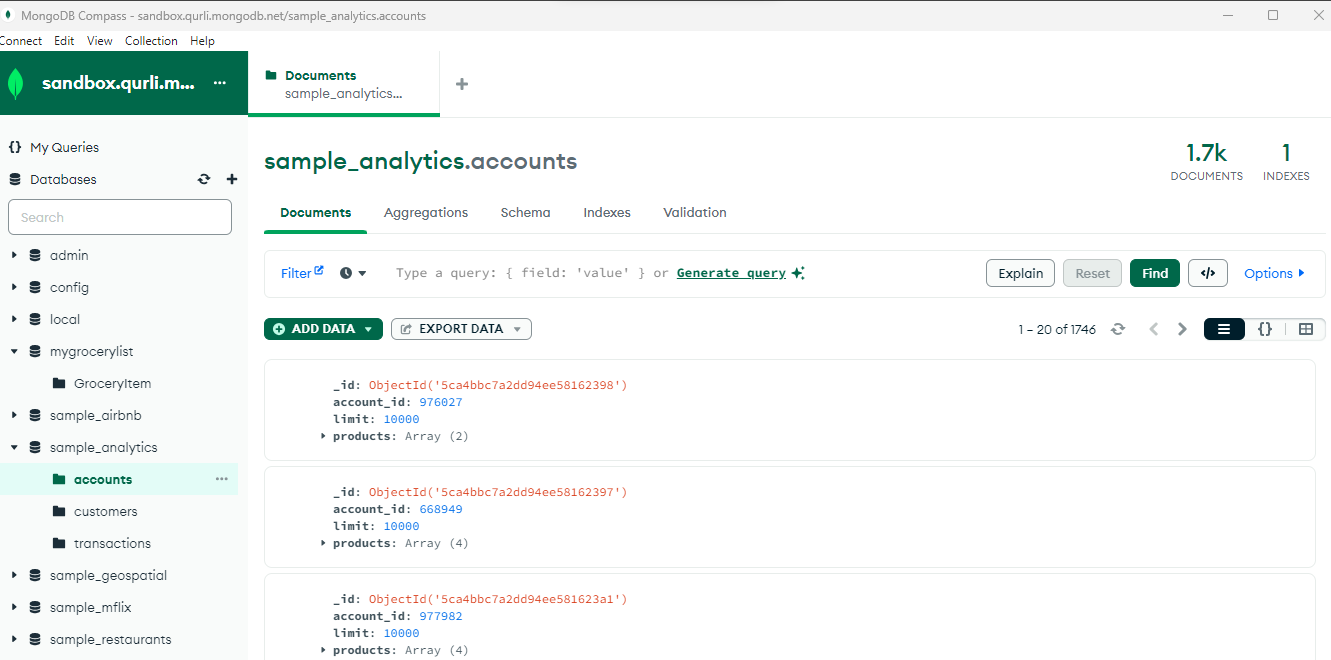
Task: Expand the sample_restaurants database
Action: pos(14,639)
